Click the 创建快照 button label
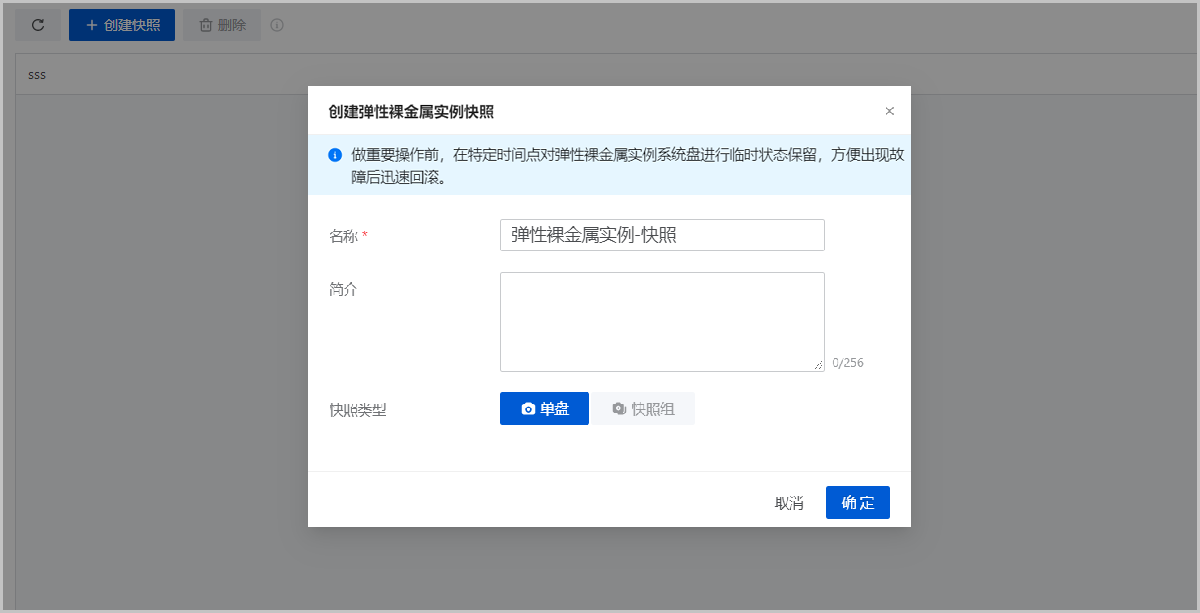The width and height of the screenshot is (1200, 613). [x=132, y=25]
